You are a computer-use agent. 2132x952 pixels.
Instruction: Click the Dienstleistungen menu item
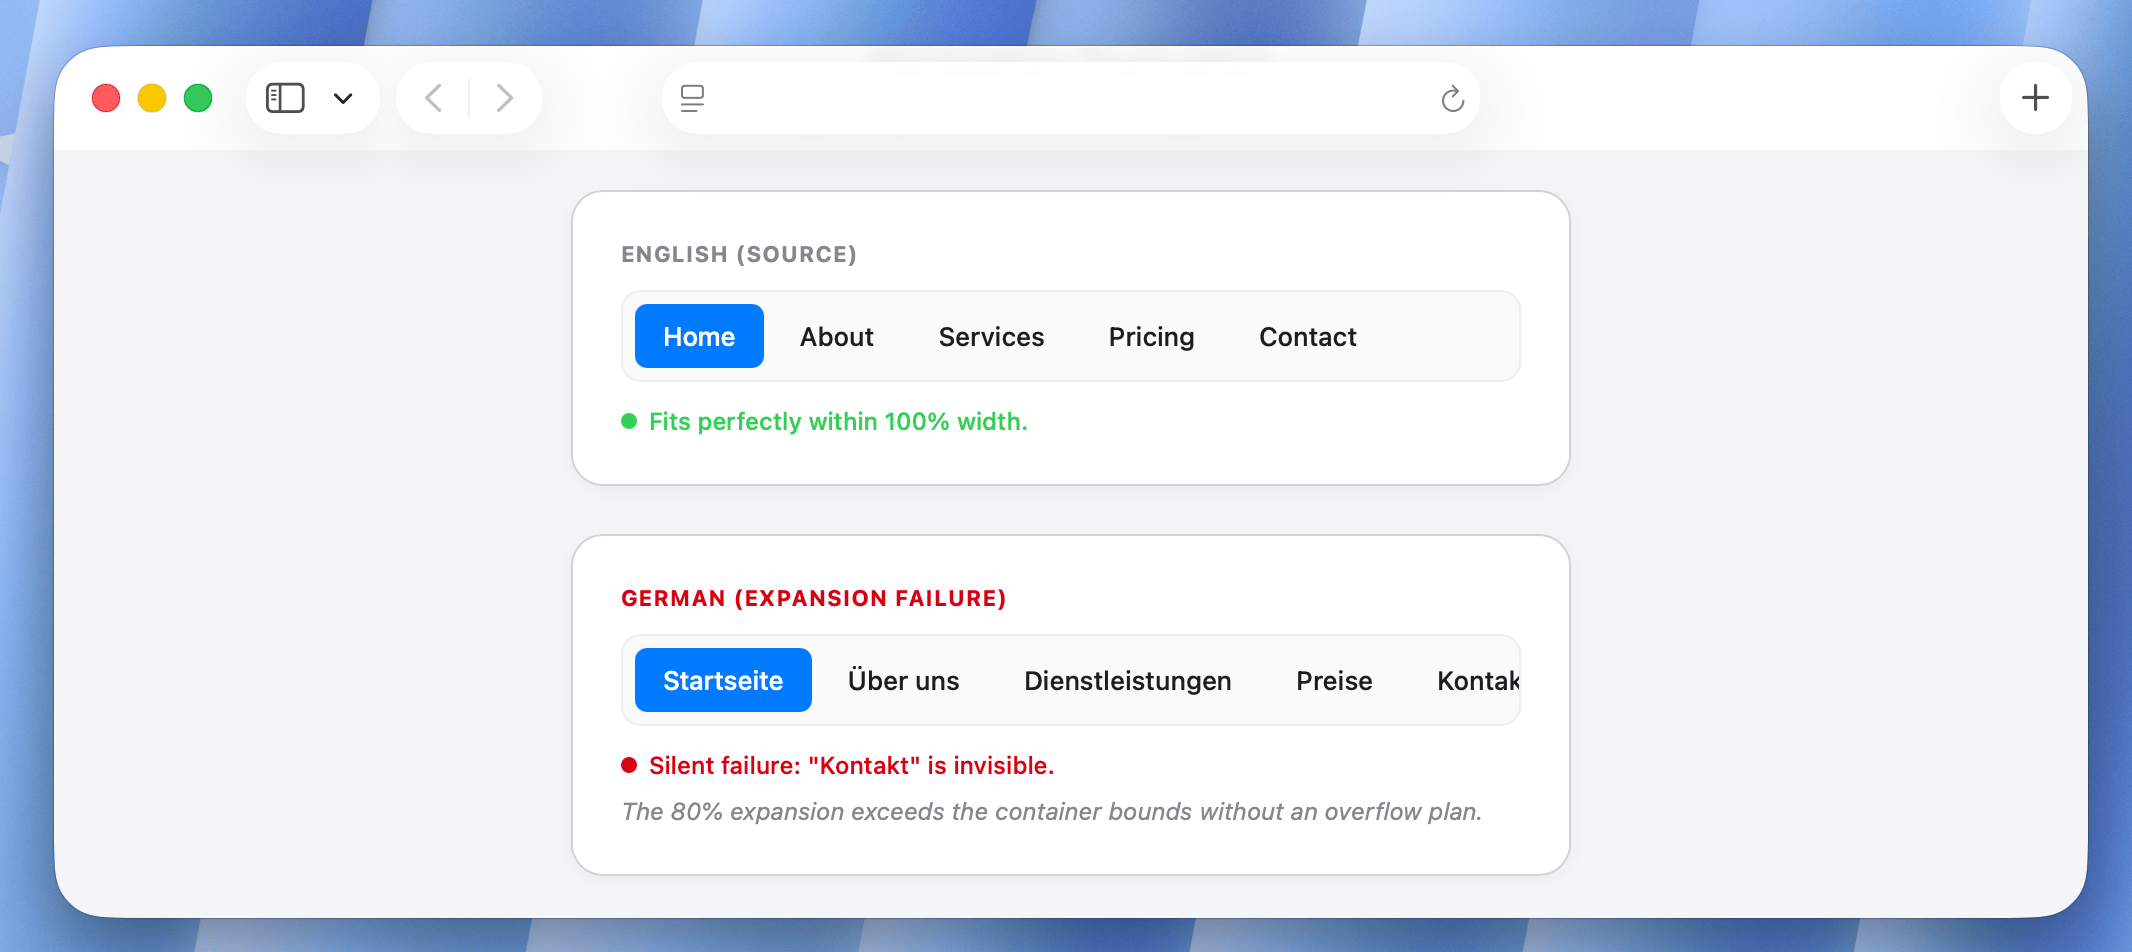tap(1128, 680)
